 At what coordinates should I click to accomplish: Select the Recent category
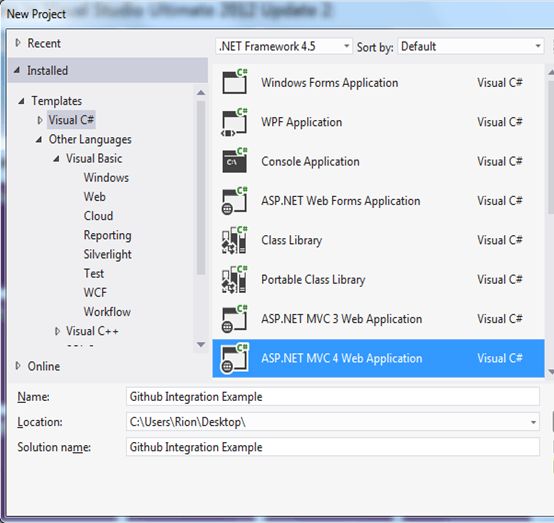[x=44, y=43]
